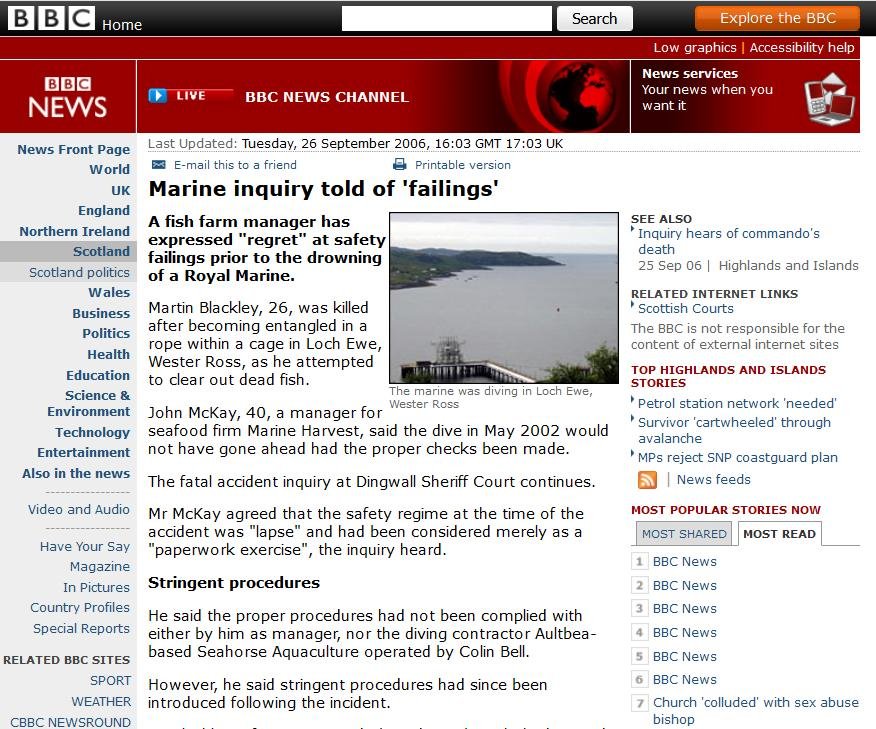This screenshot has height=729, width=876.
Task: Click the orange RSS feed icon
Action: pos(648,480)
